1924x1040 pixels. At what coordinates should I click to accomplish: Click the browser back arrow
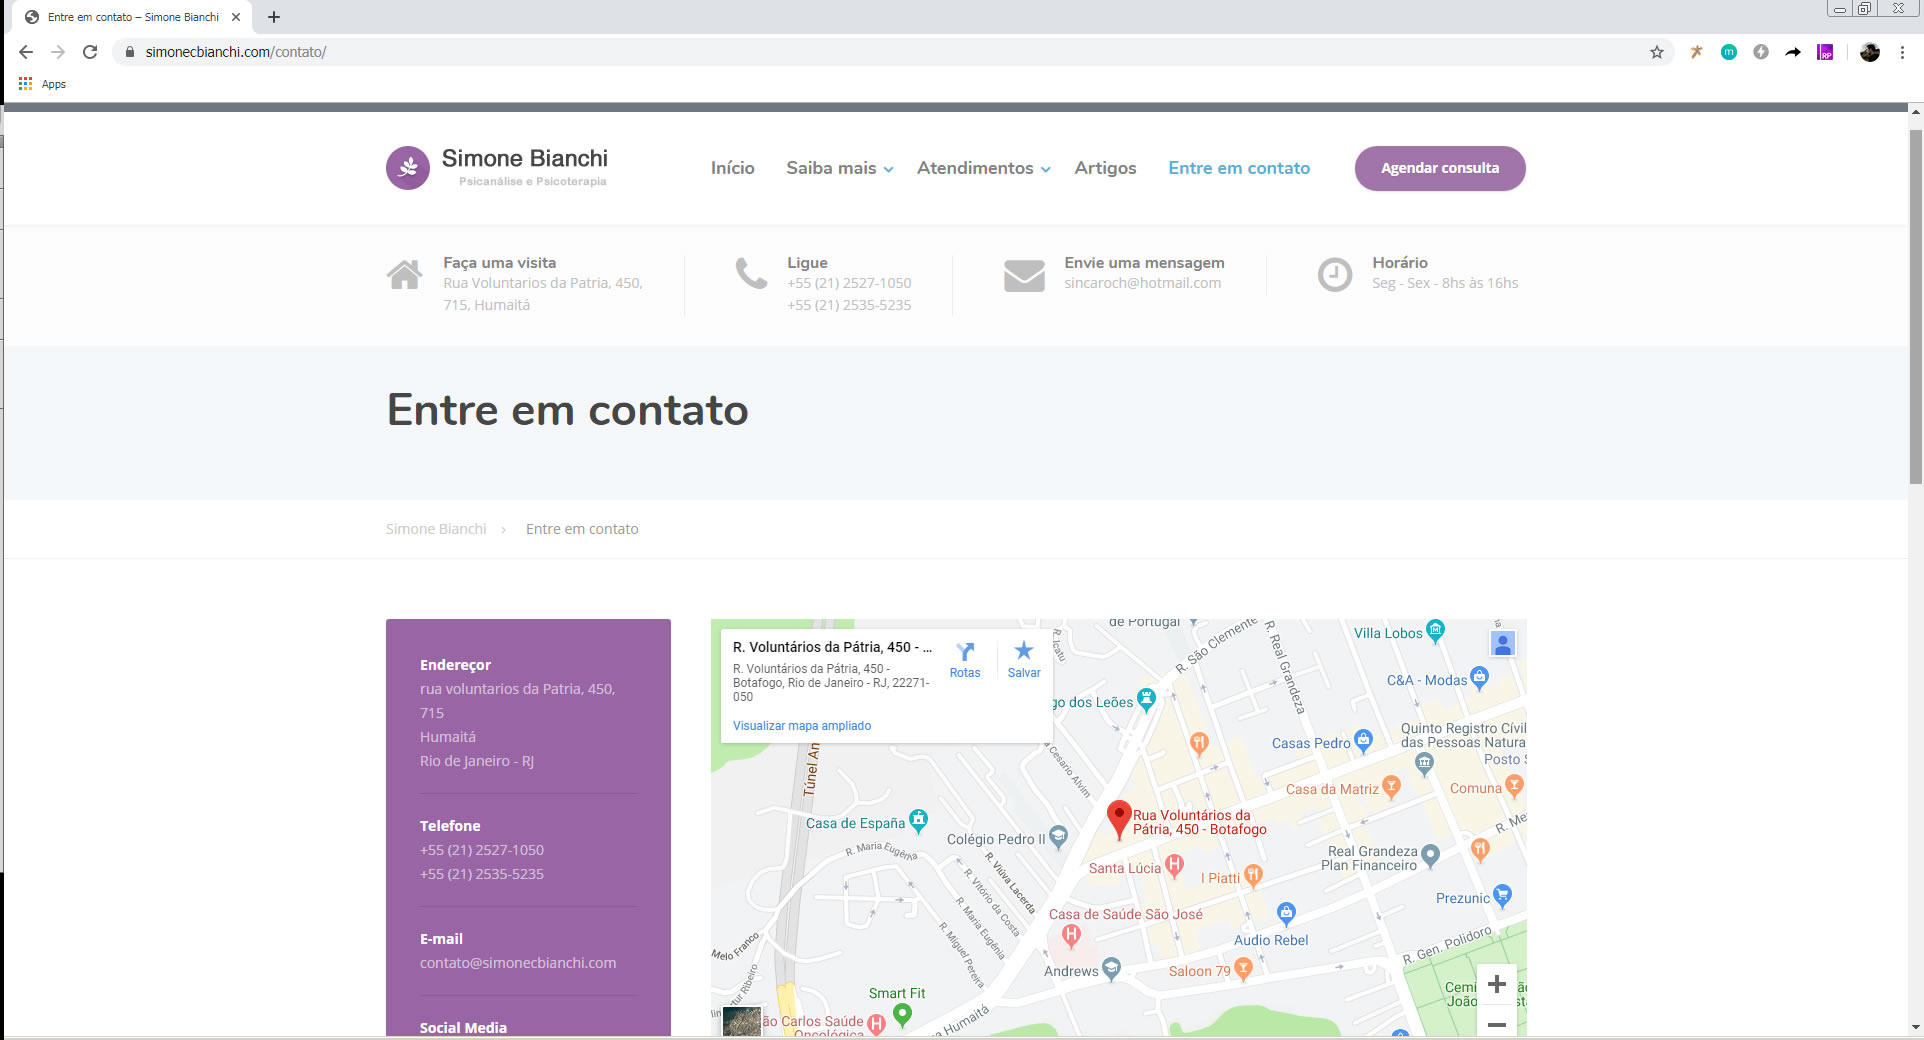(26, 52)
